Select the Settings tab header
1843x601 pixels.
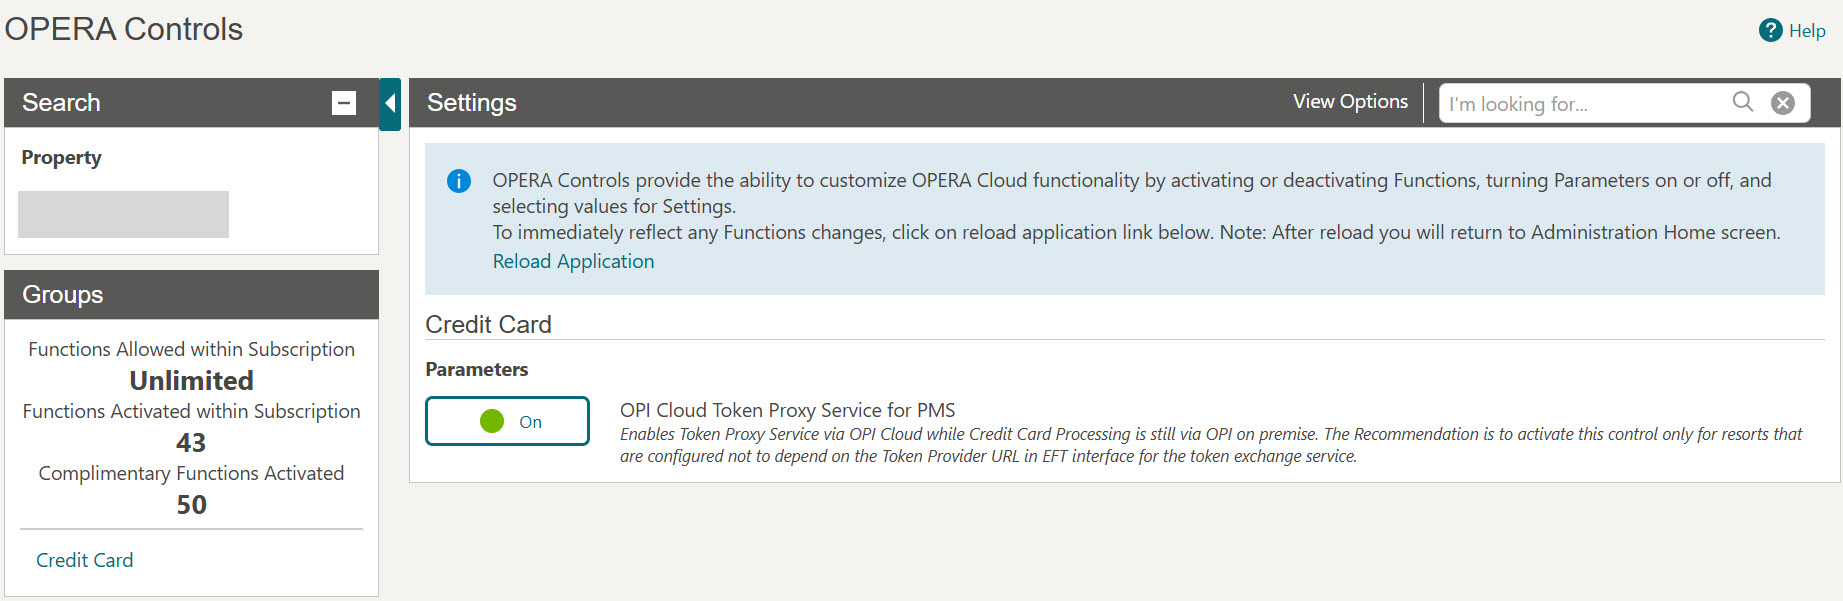(x=471, y=102)
